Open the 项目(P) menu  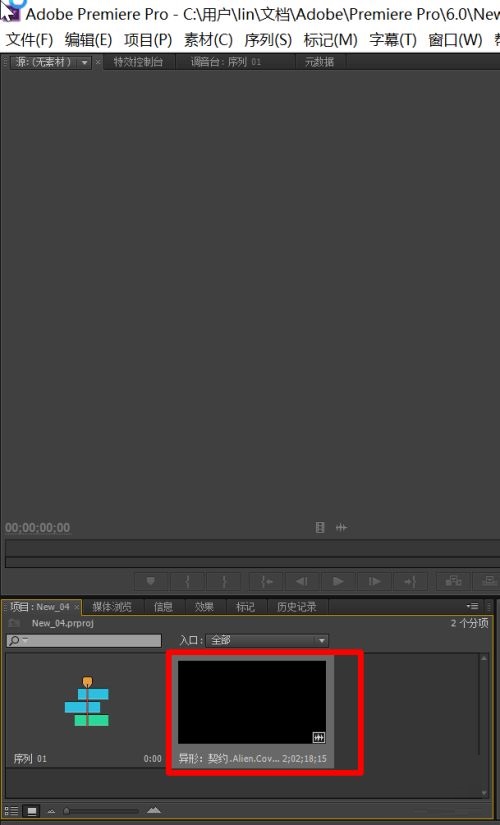coord(148,39)
